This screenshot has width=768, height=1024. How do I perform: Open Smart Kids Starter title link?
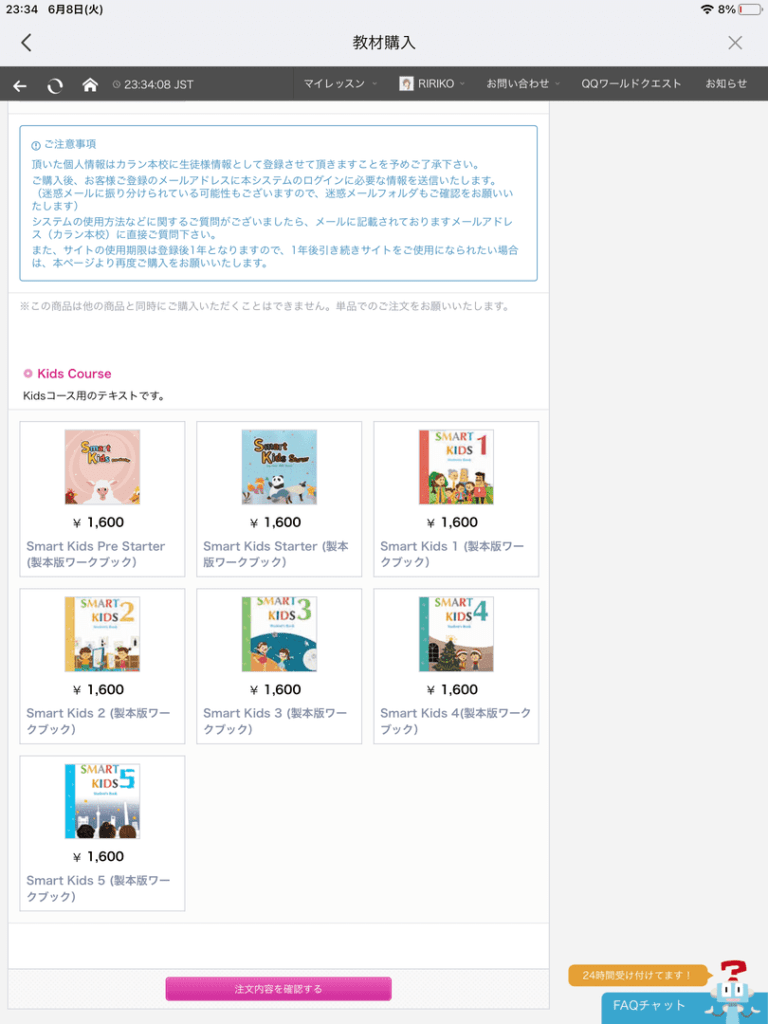tap(276, 554)
